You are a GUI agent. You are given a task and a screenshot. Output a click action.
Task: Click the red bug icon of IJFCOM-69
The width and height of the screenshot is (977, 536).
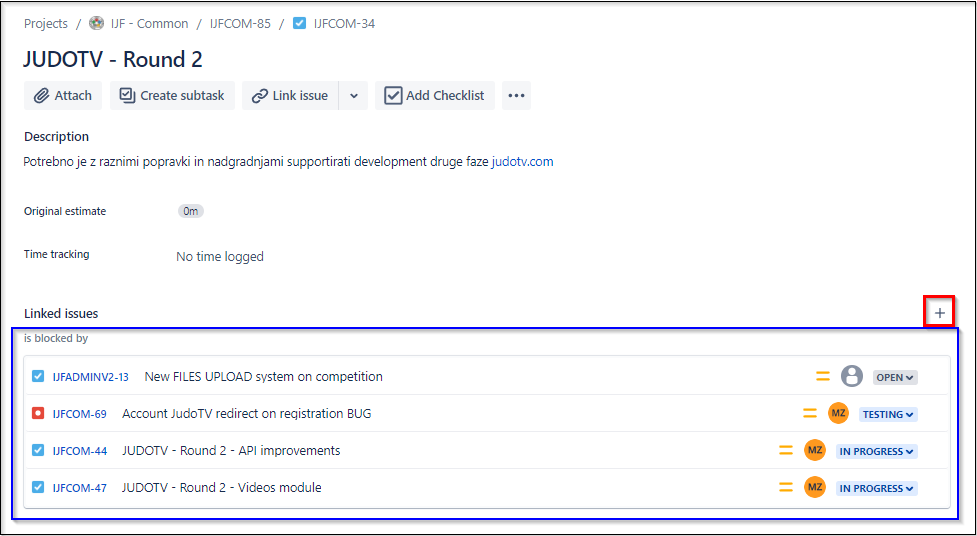pos(38,413)
